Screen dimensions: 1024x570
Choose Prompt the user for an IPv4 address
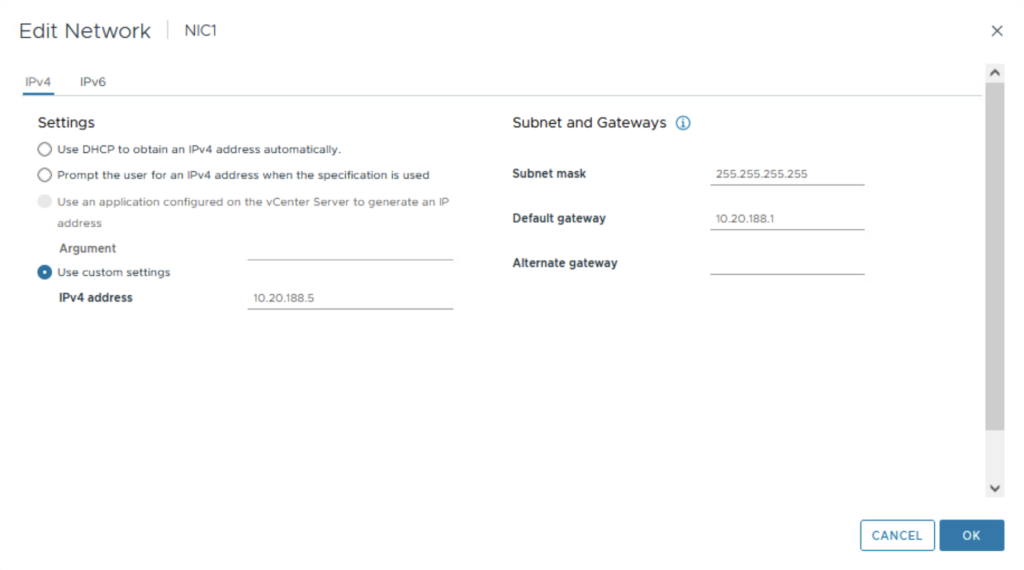44,175
